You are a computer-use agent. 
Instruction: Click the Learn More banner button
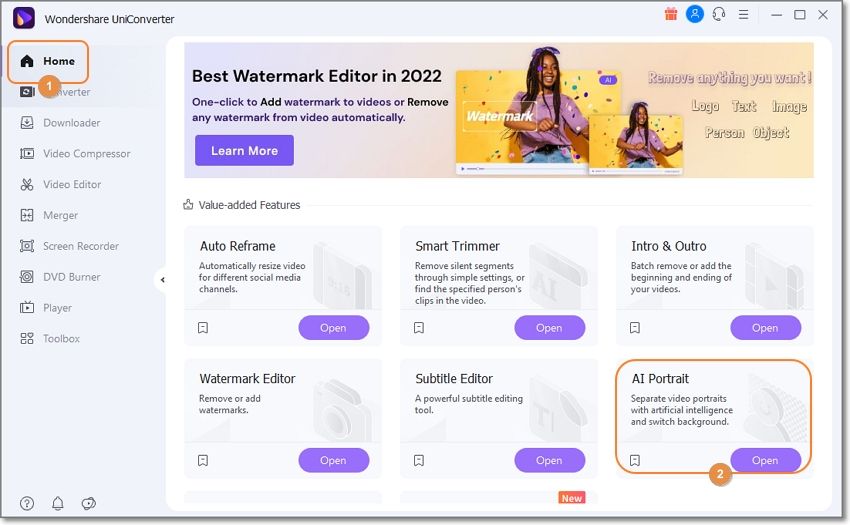pyautogui.click(x=244, y=150)
